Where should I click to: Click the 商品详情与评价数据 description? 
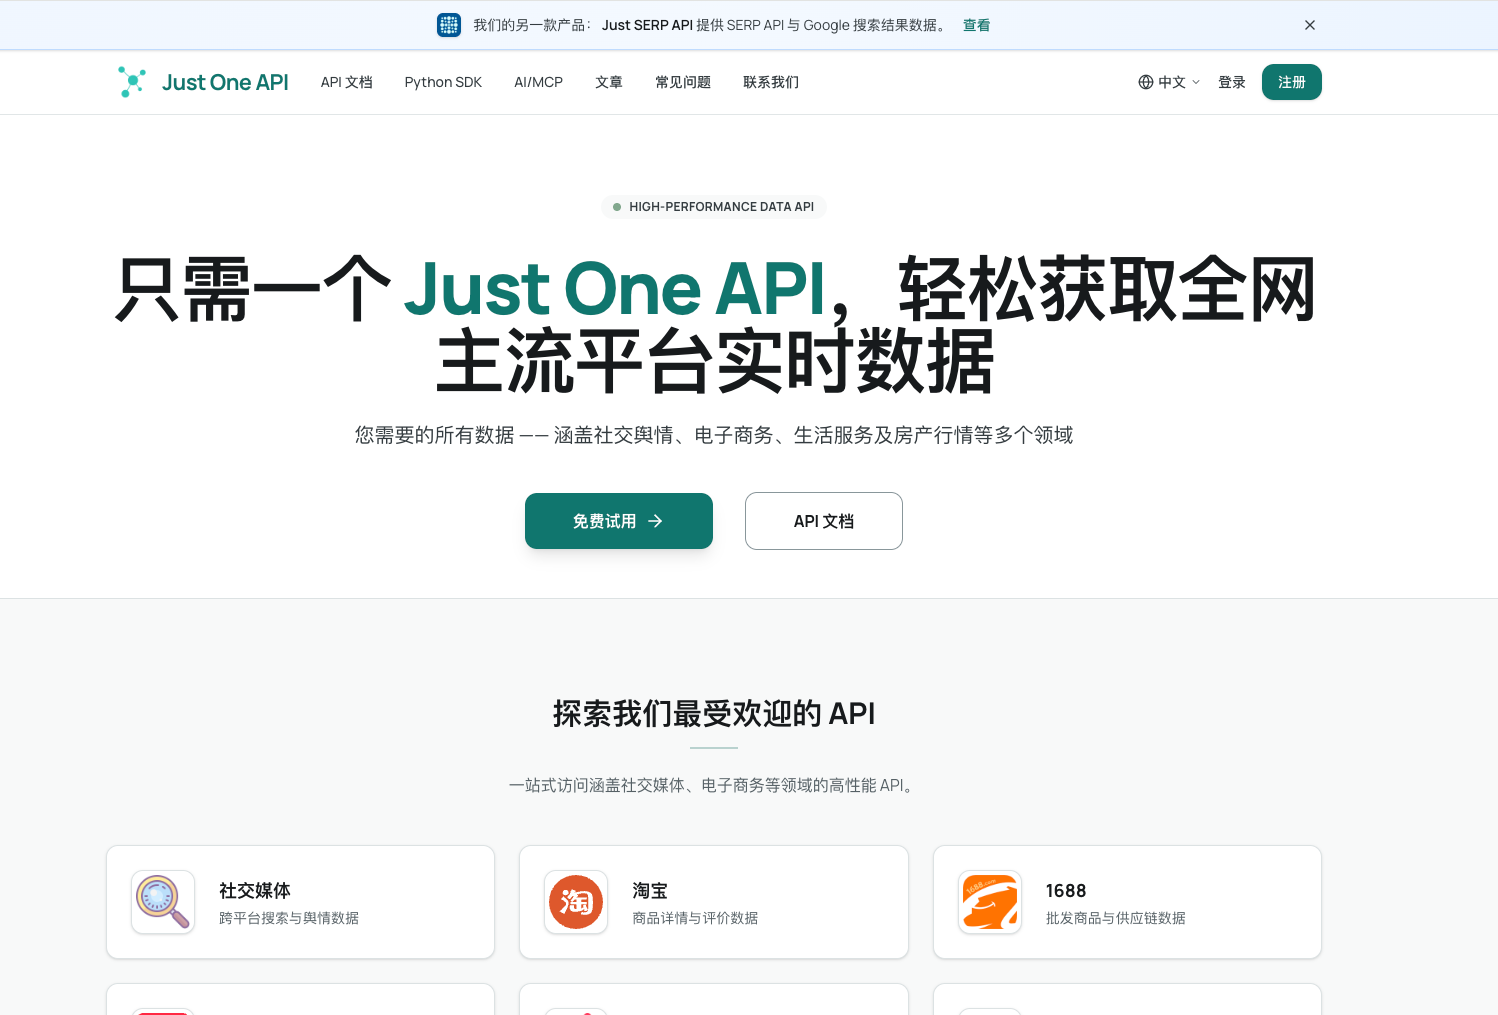tap(695, 918)
